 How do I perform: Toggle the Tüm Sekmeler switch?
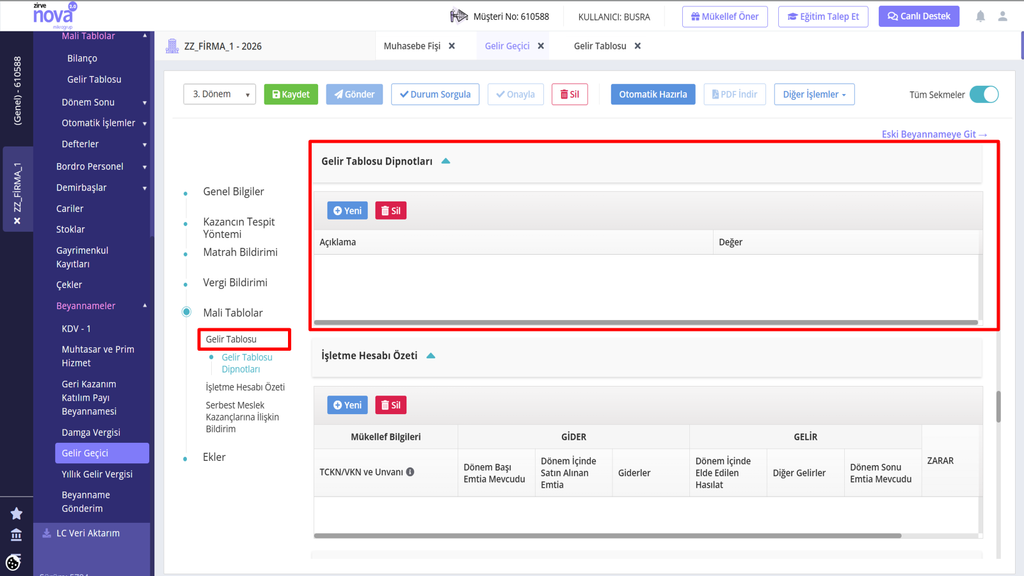[x=984, y=94]
